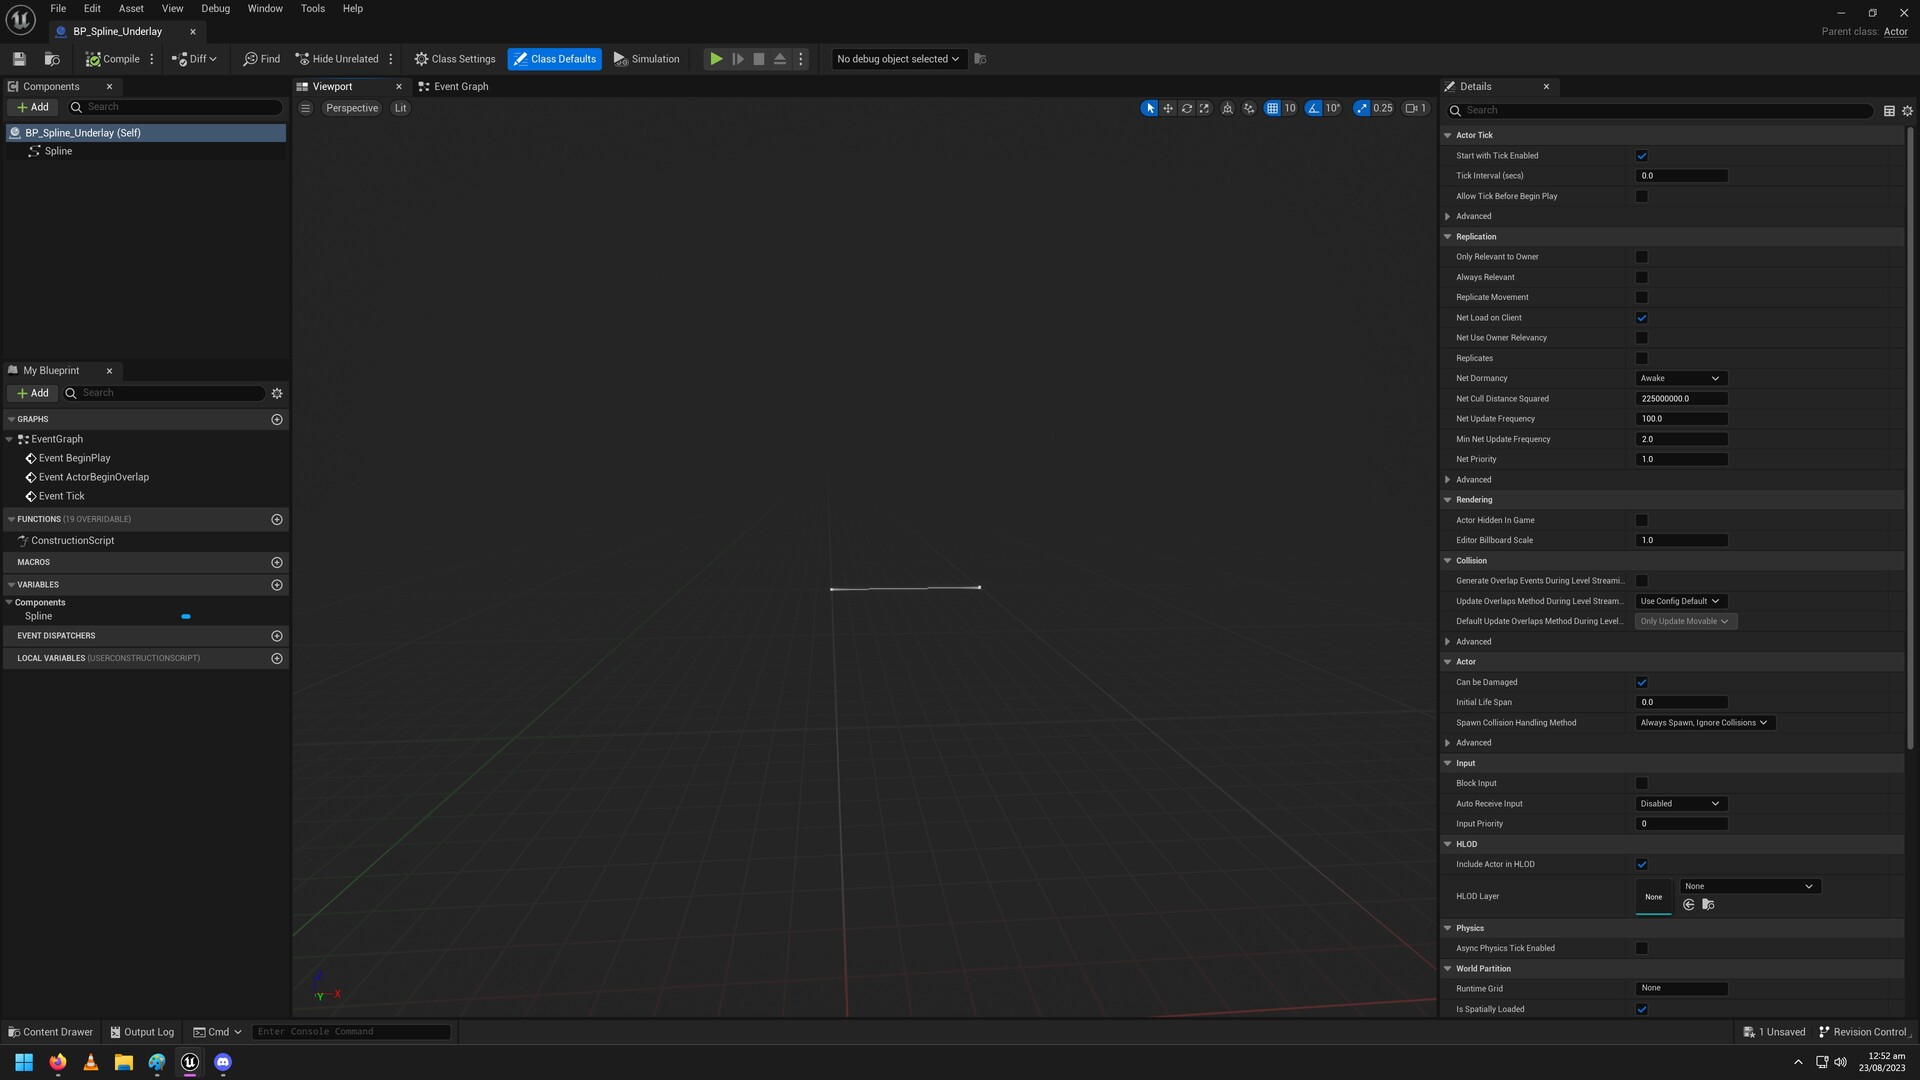1920x1080 pixels.
Task: Click the Class Defaults button
Action: [554, 58]
